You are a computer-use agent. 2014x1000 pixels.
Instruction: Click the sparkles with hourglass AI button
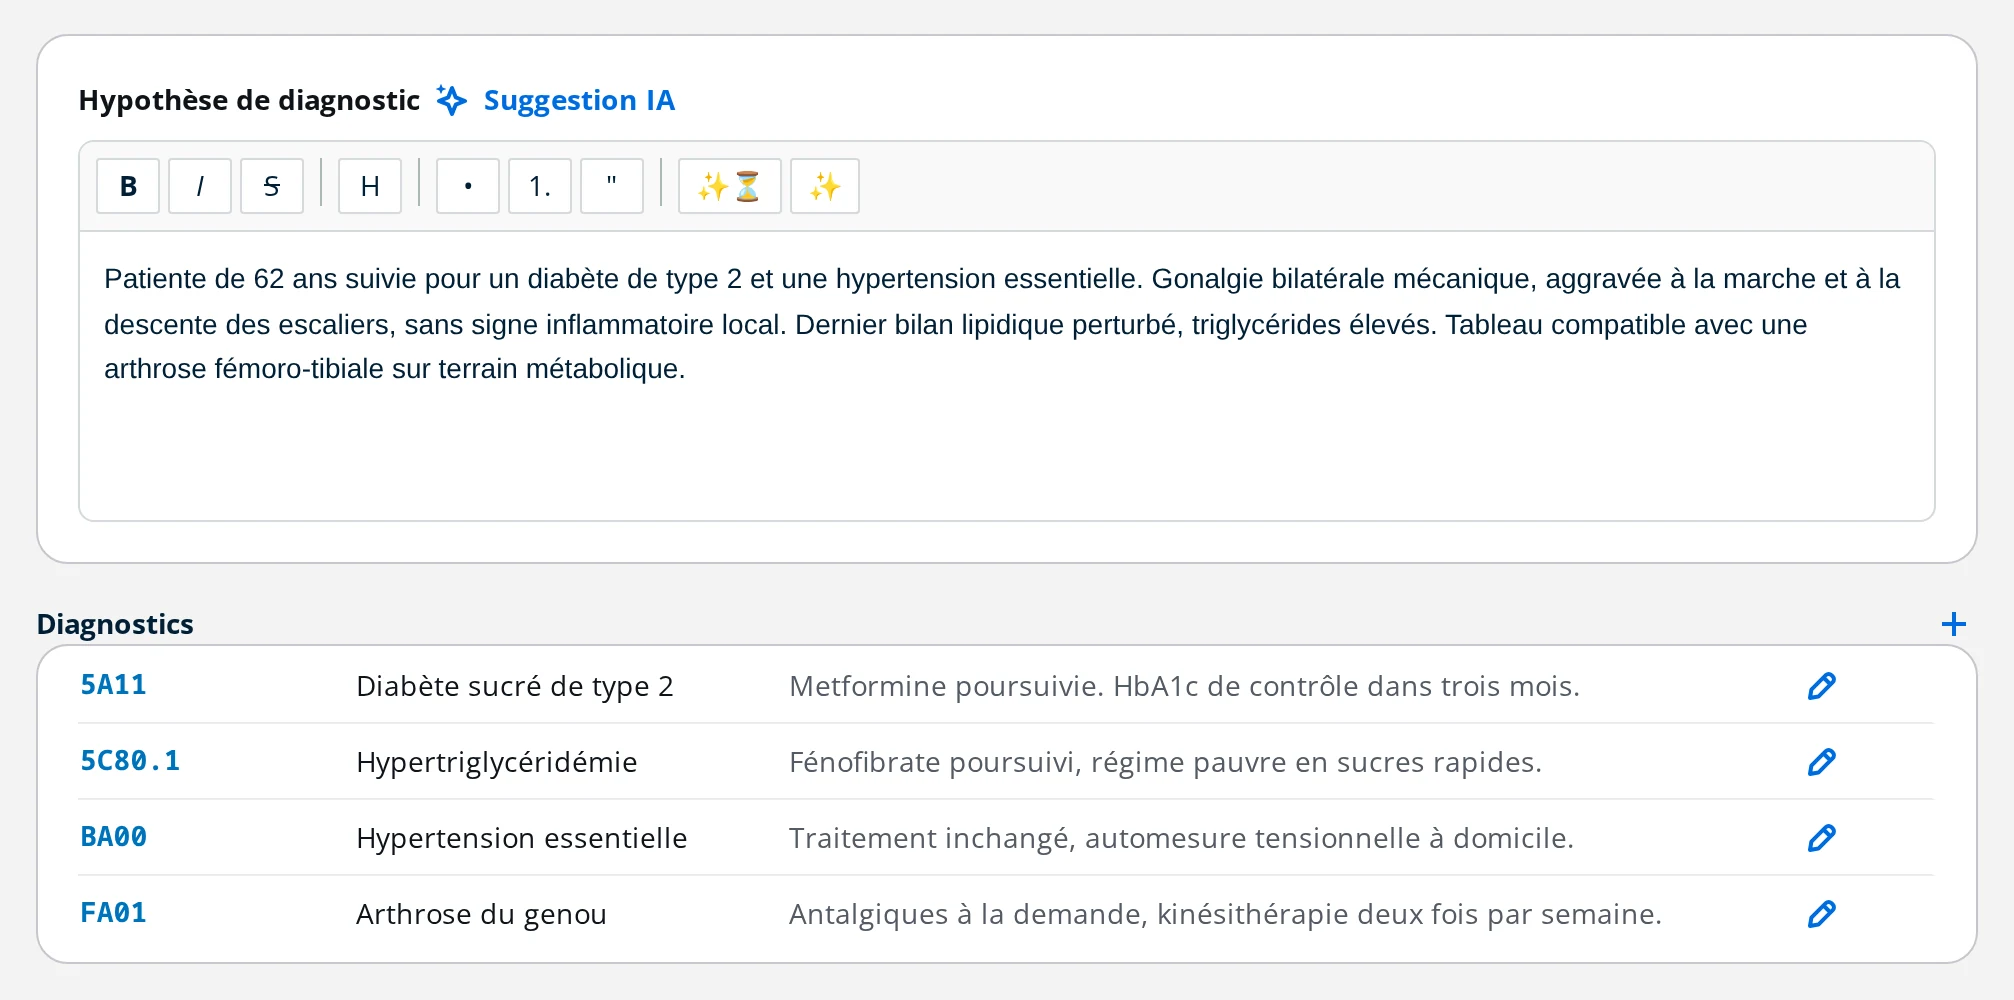(x=730, y=186)
